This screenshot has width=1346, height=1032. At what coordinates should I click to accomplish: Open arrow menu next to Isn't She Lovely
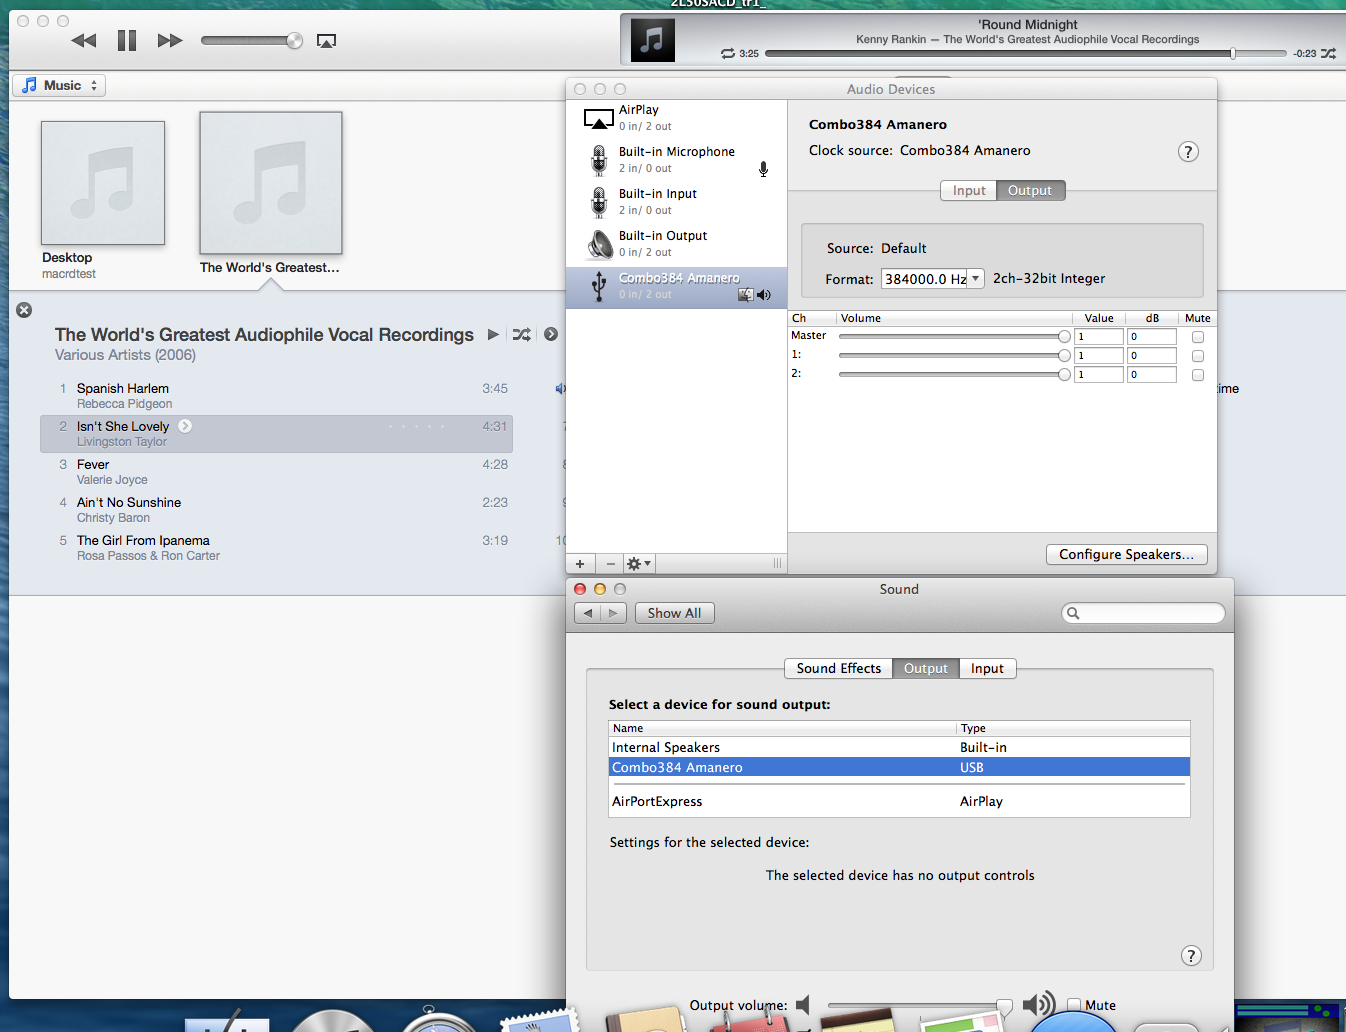(185, 426)
